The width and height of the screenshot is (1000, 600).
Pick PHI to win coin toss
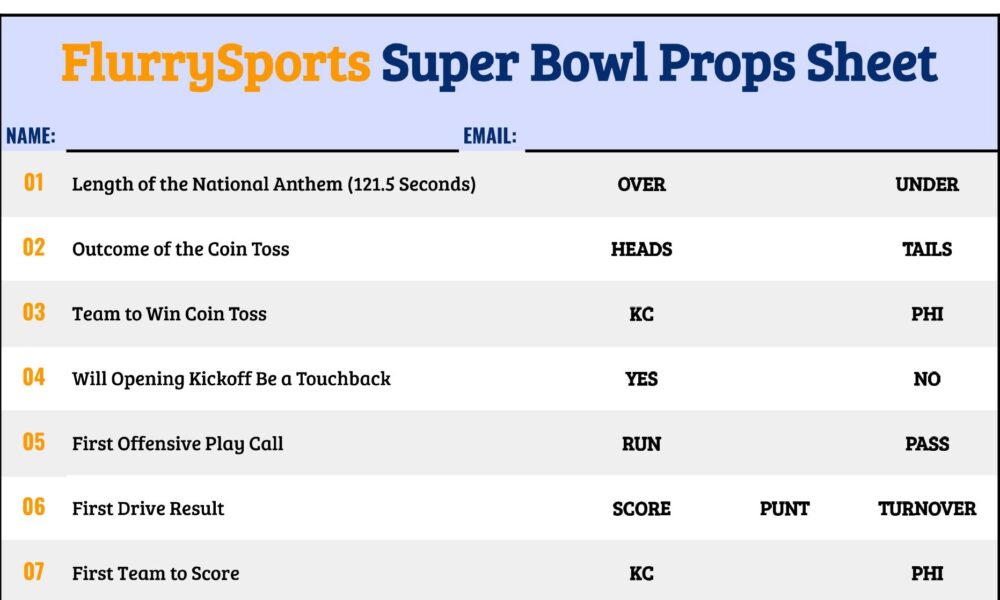point(927,314)
